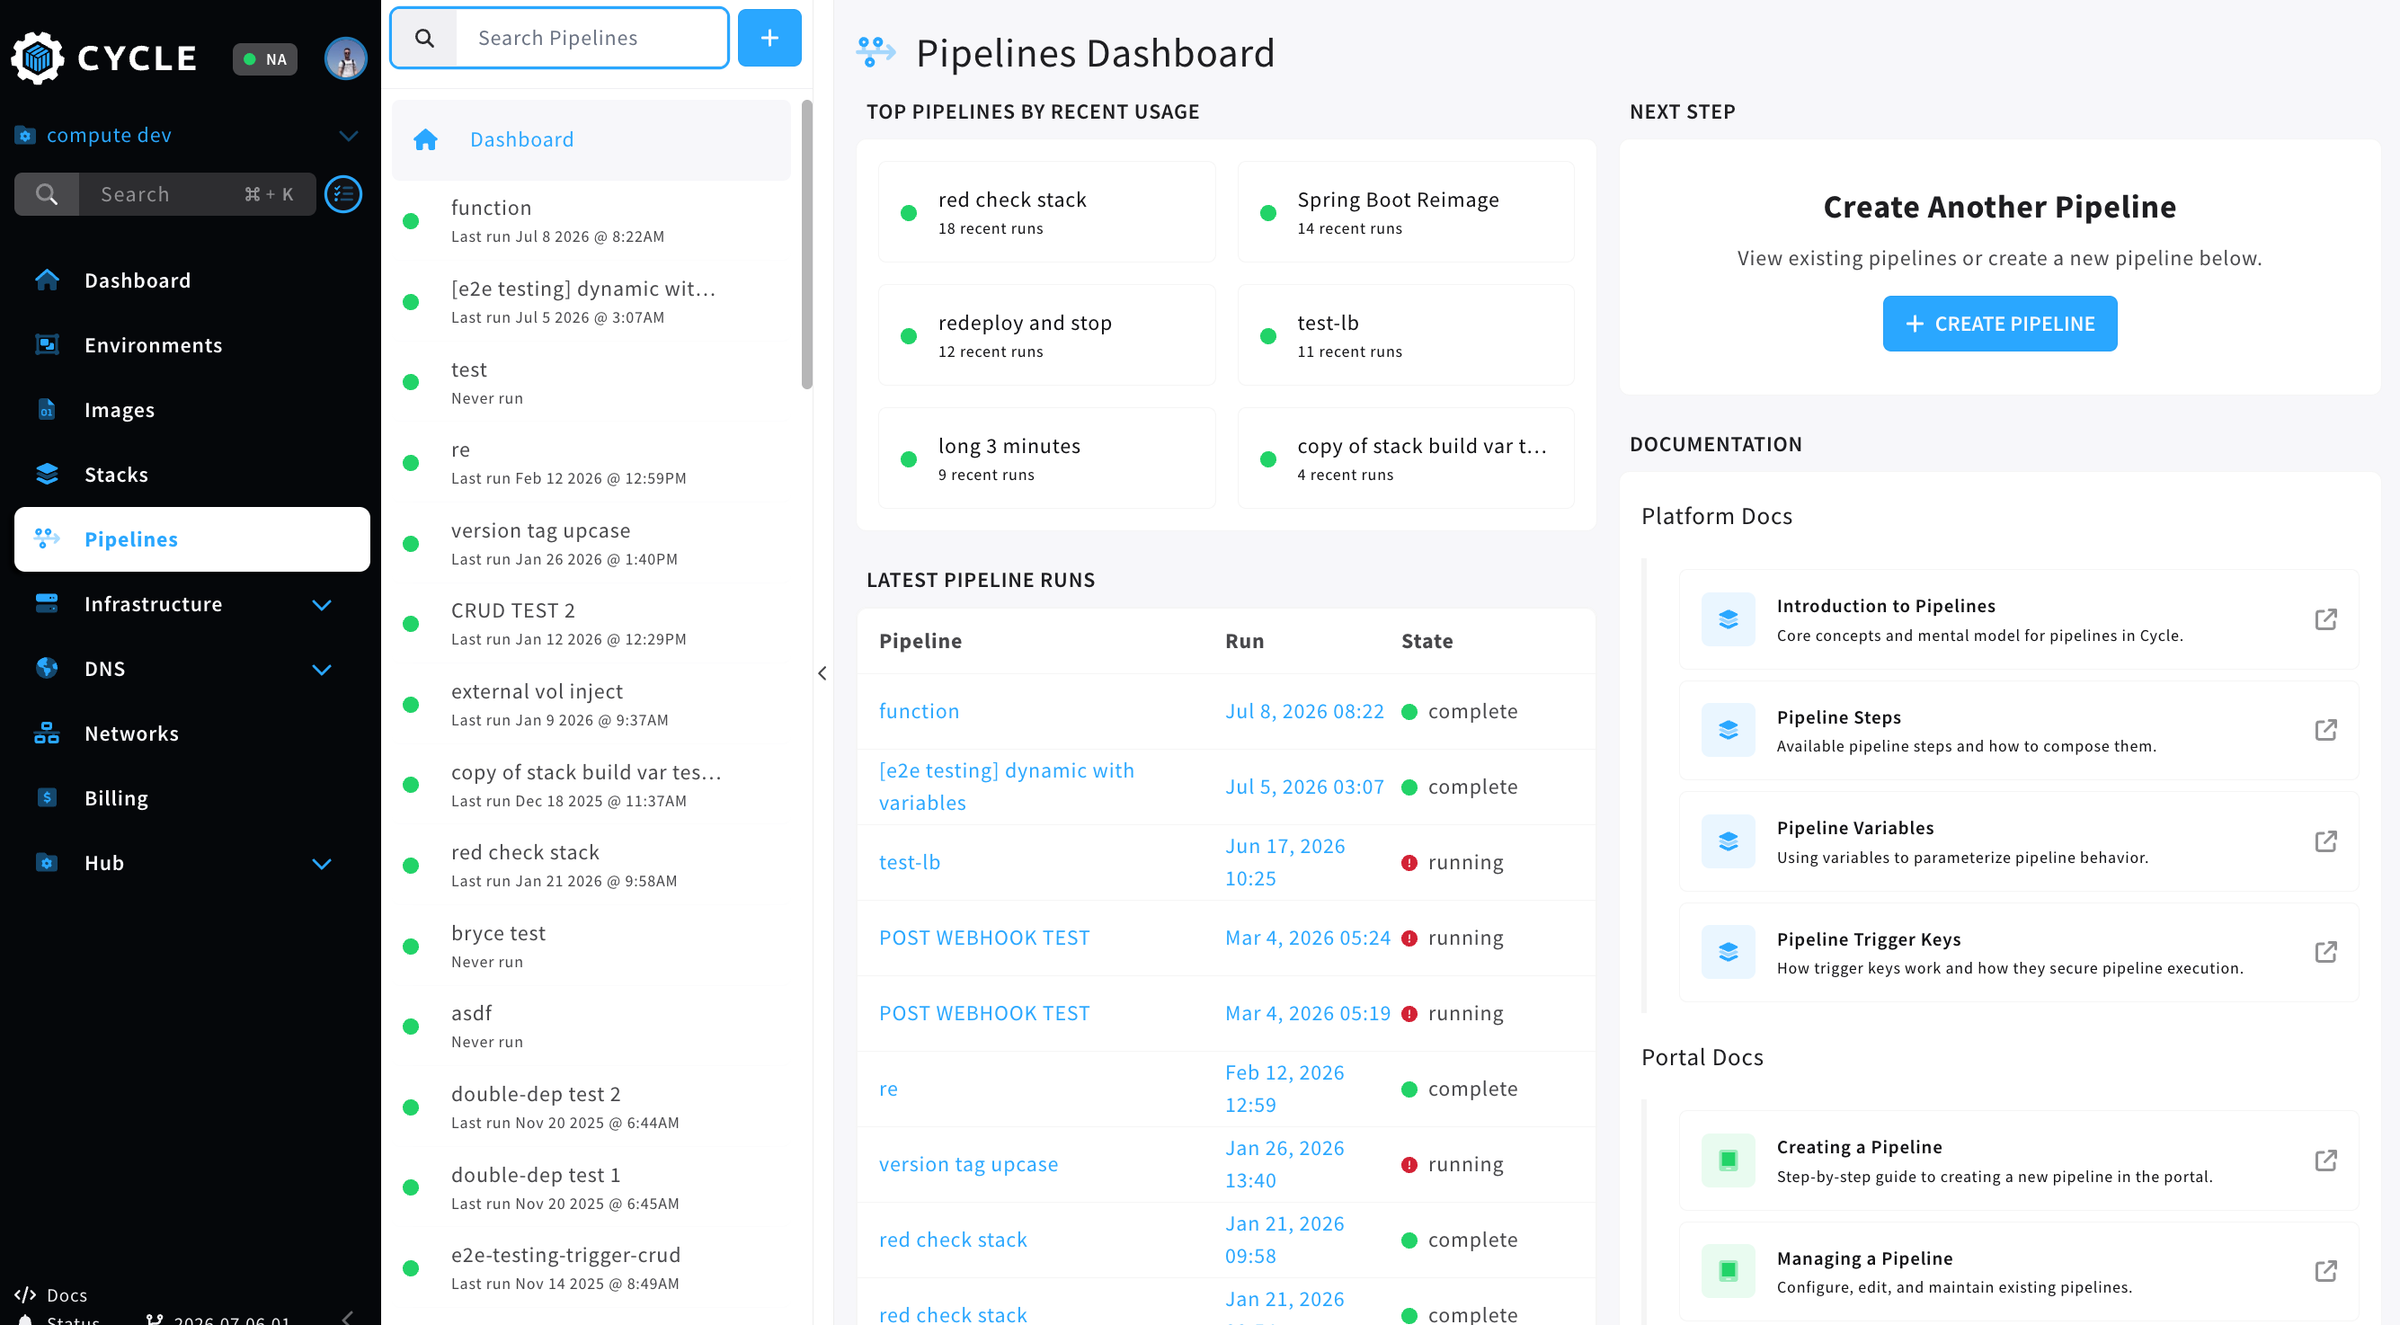Expand the compute dev hub selector
Screen dimensions: 2400x1325
point(348,135)
